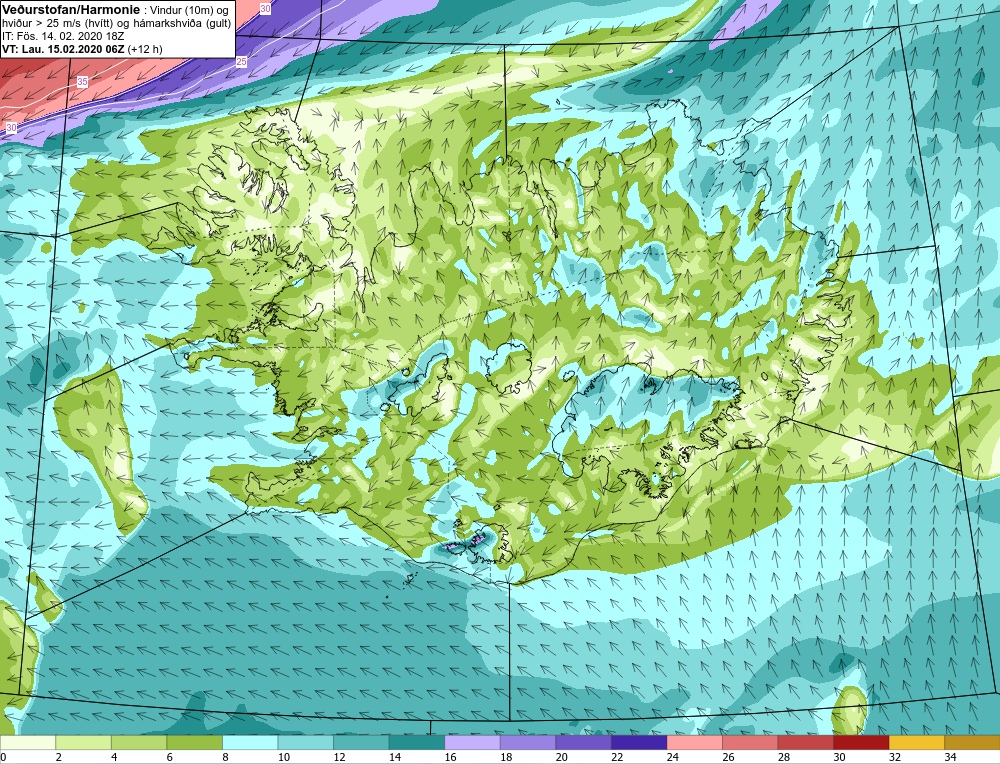Click the '25' gust contour label

241,62
